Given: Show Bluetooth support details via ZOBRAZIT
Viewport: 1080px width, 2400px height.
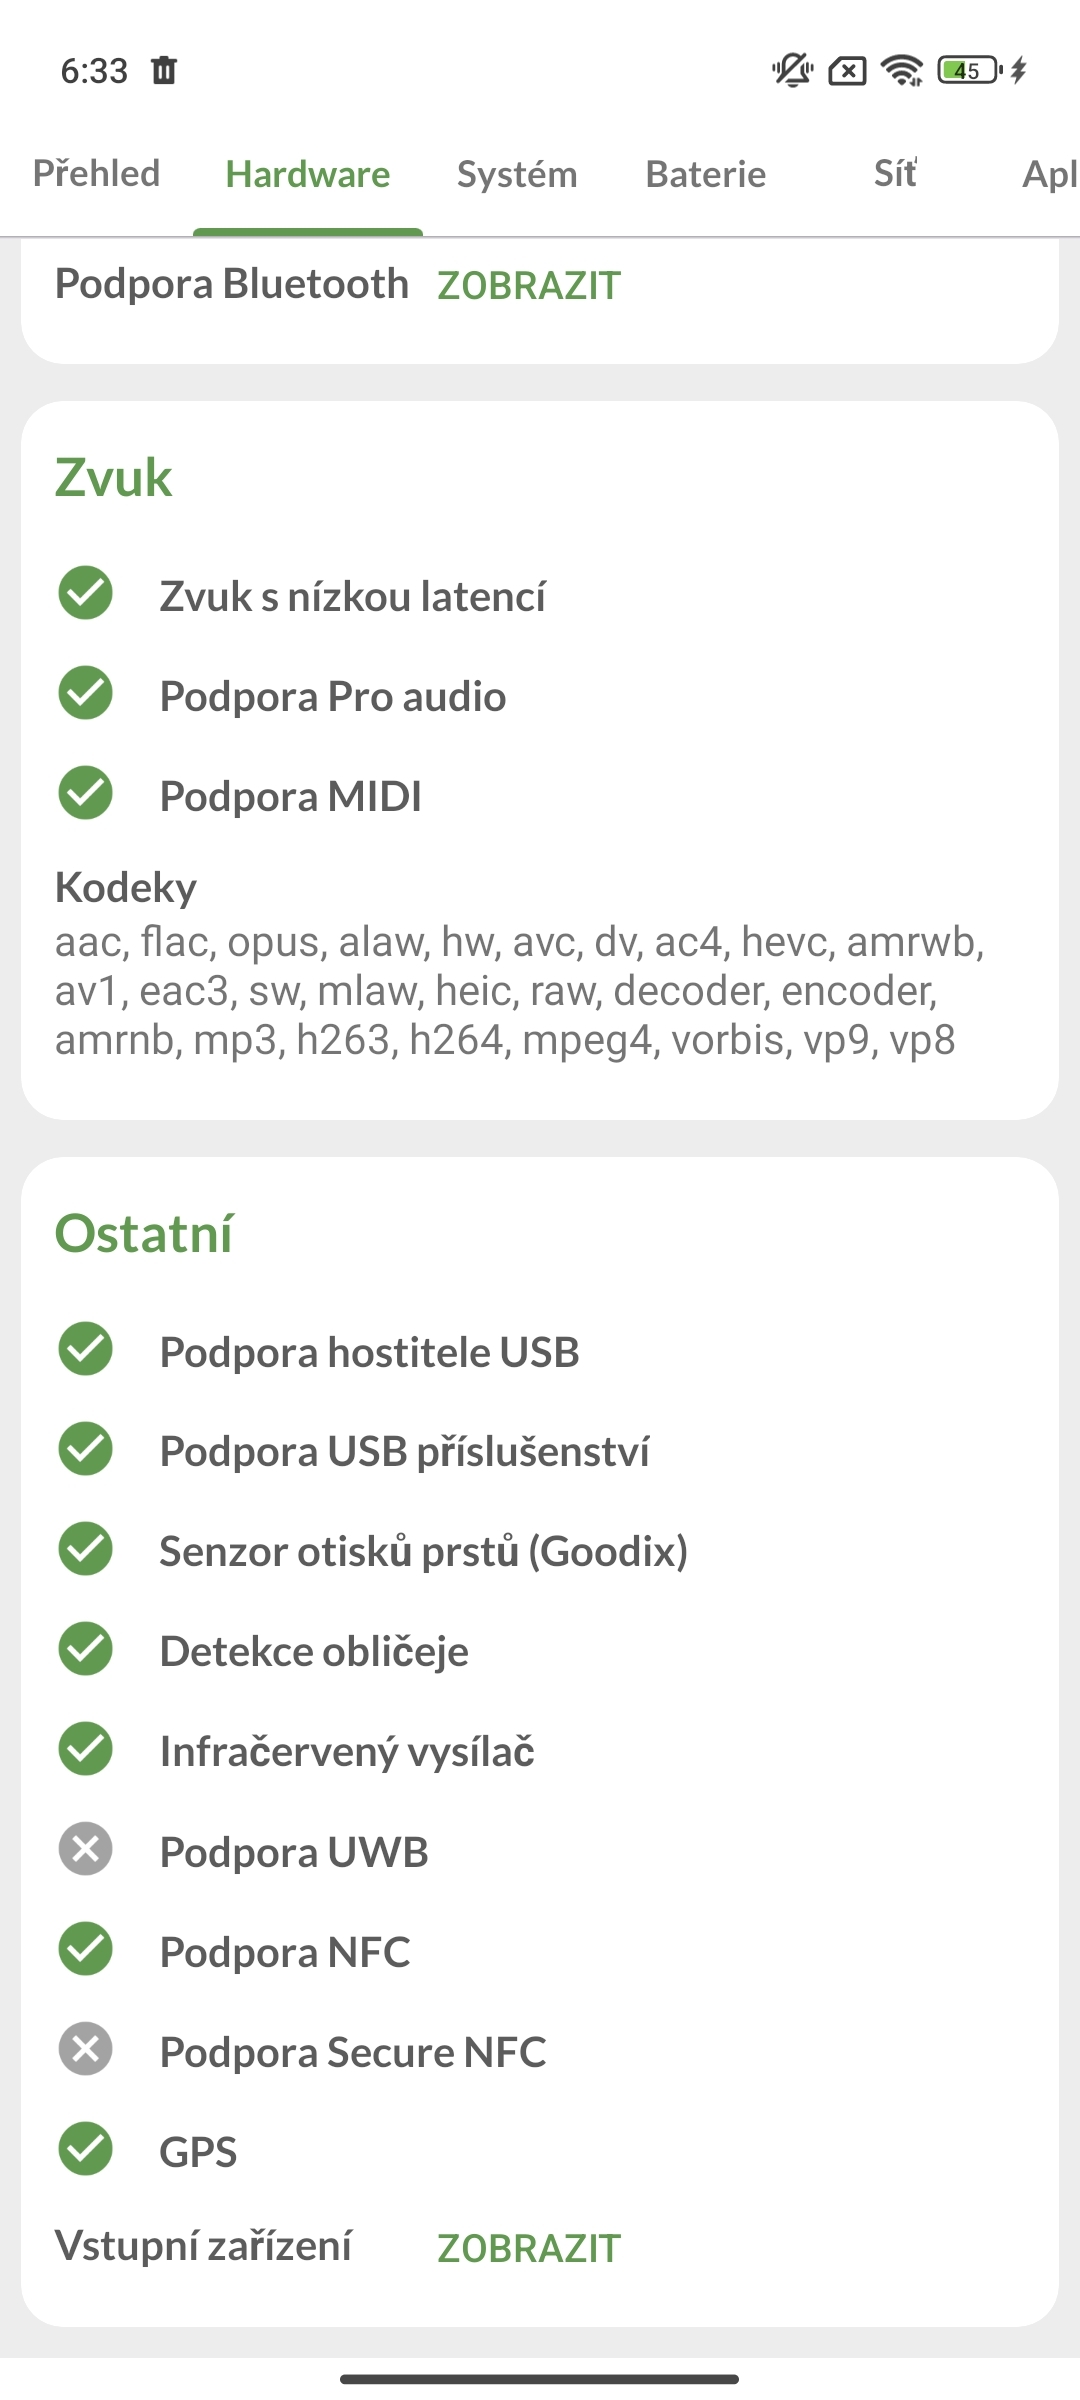Looking at the screenshot, I should [529, 286].
